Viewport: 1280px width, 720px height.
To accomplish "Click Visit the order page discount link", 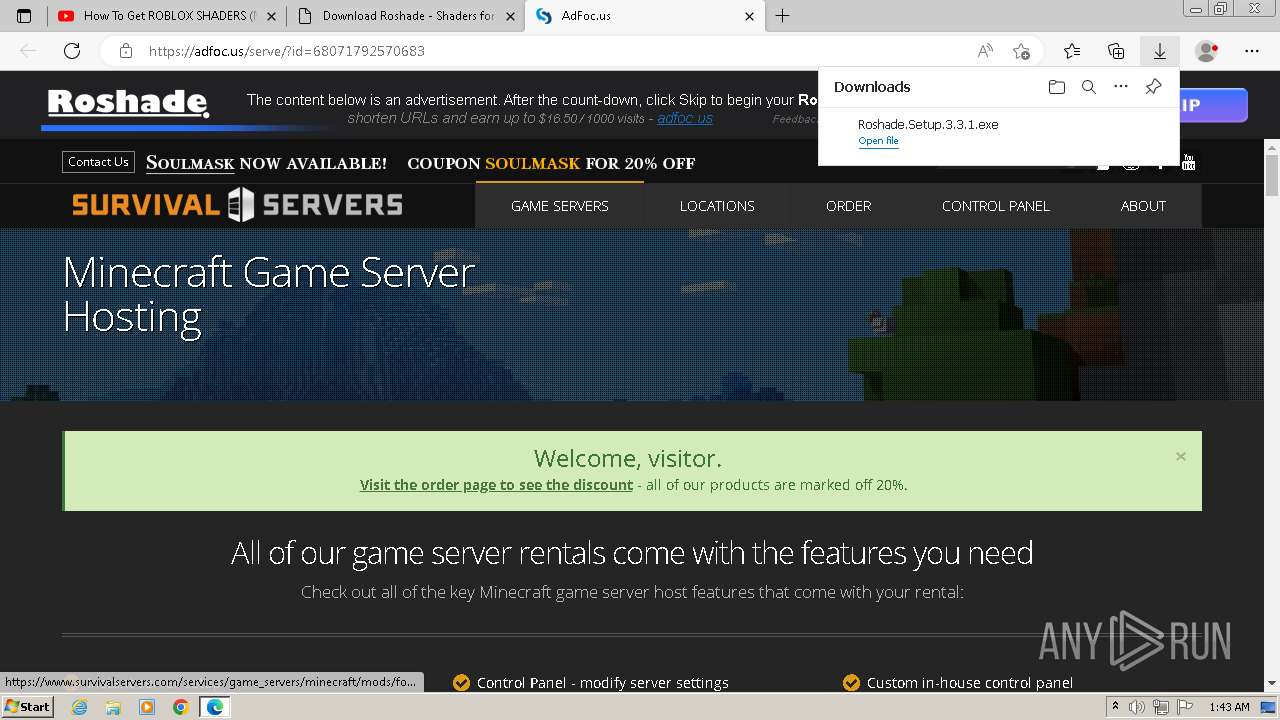I will (x=496, y=485).
